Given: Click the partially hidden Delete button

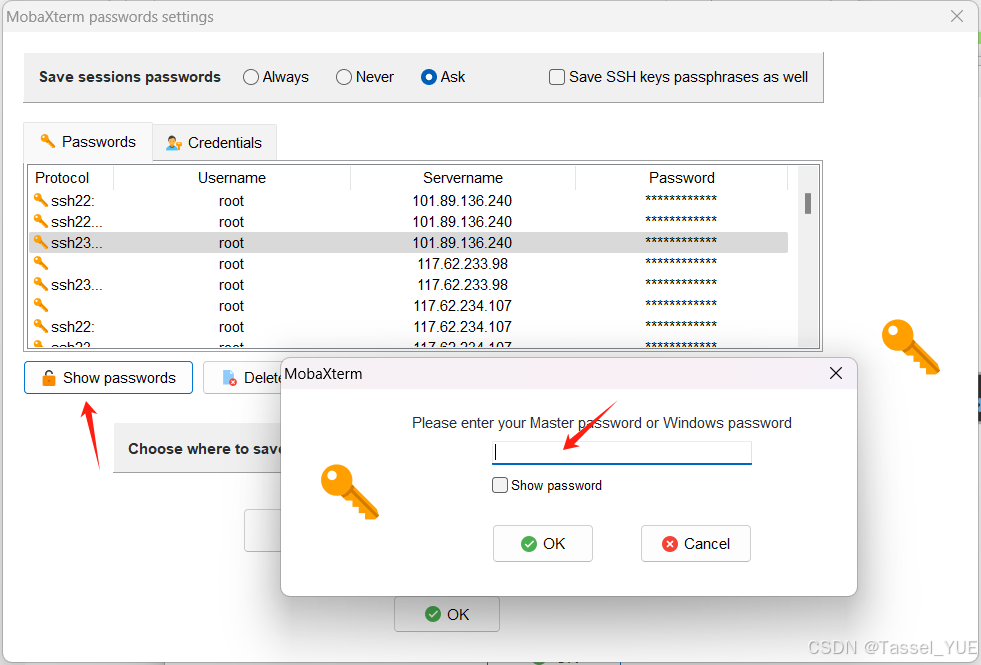Looking at the screenshot, I should pos(243,378).
